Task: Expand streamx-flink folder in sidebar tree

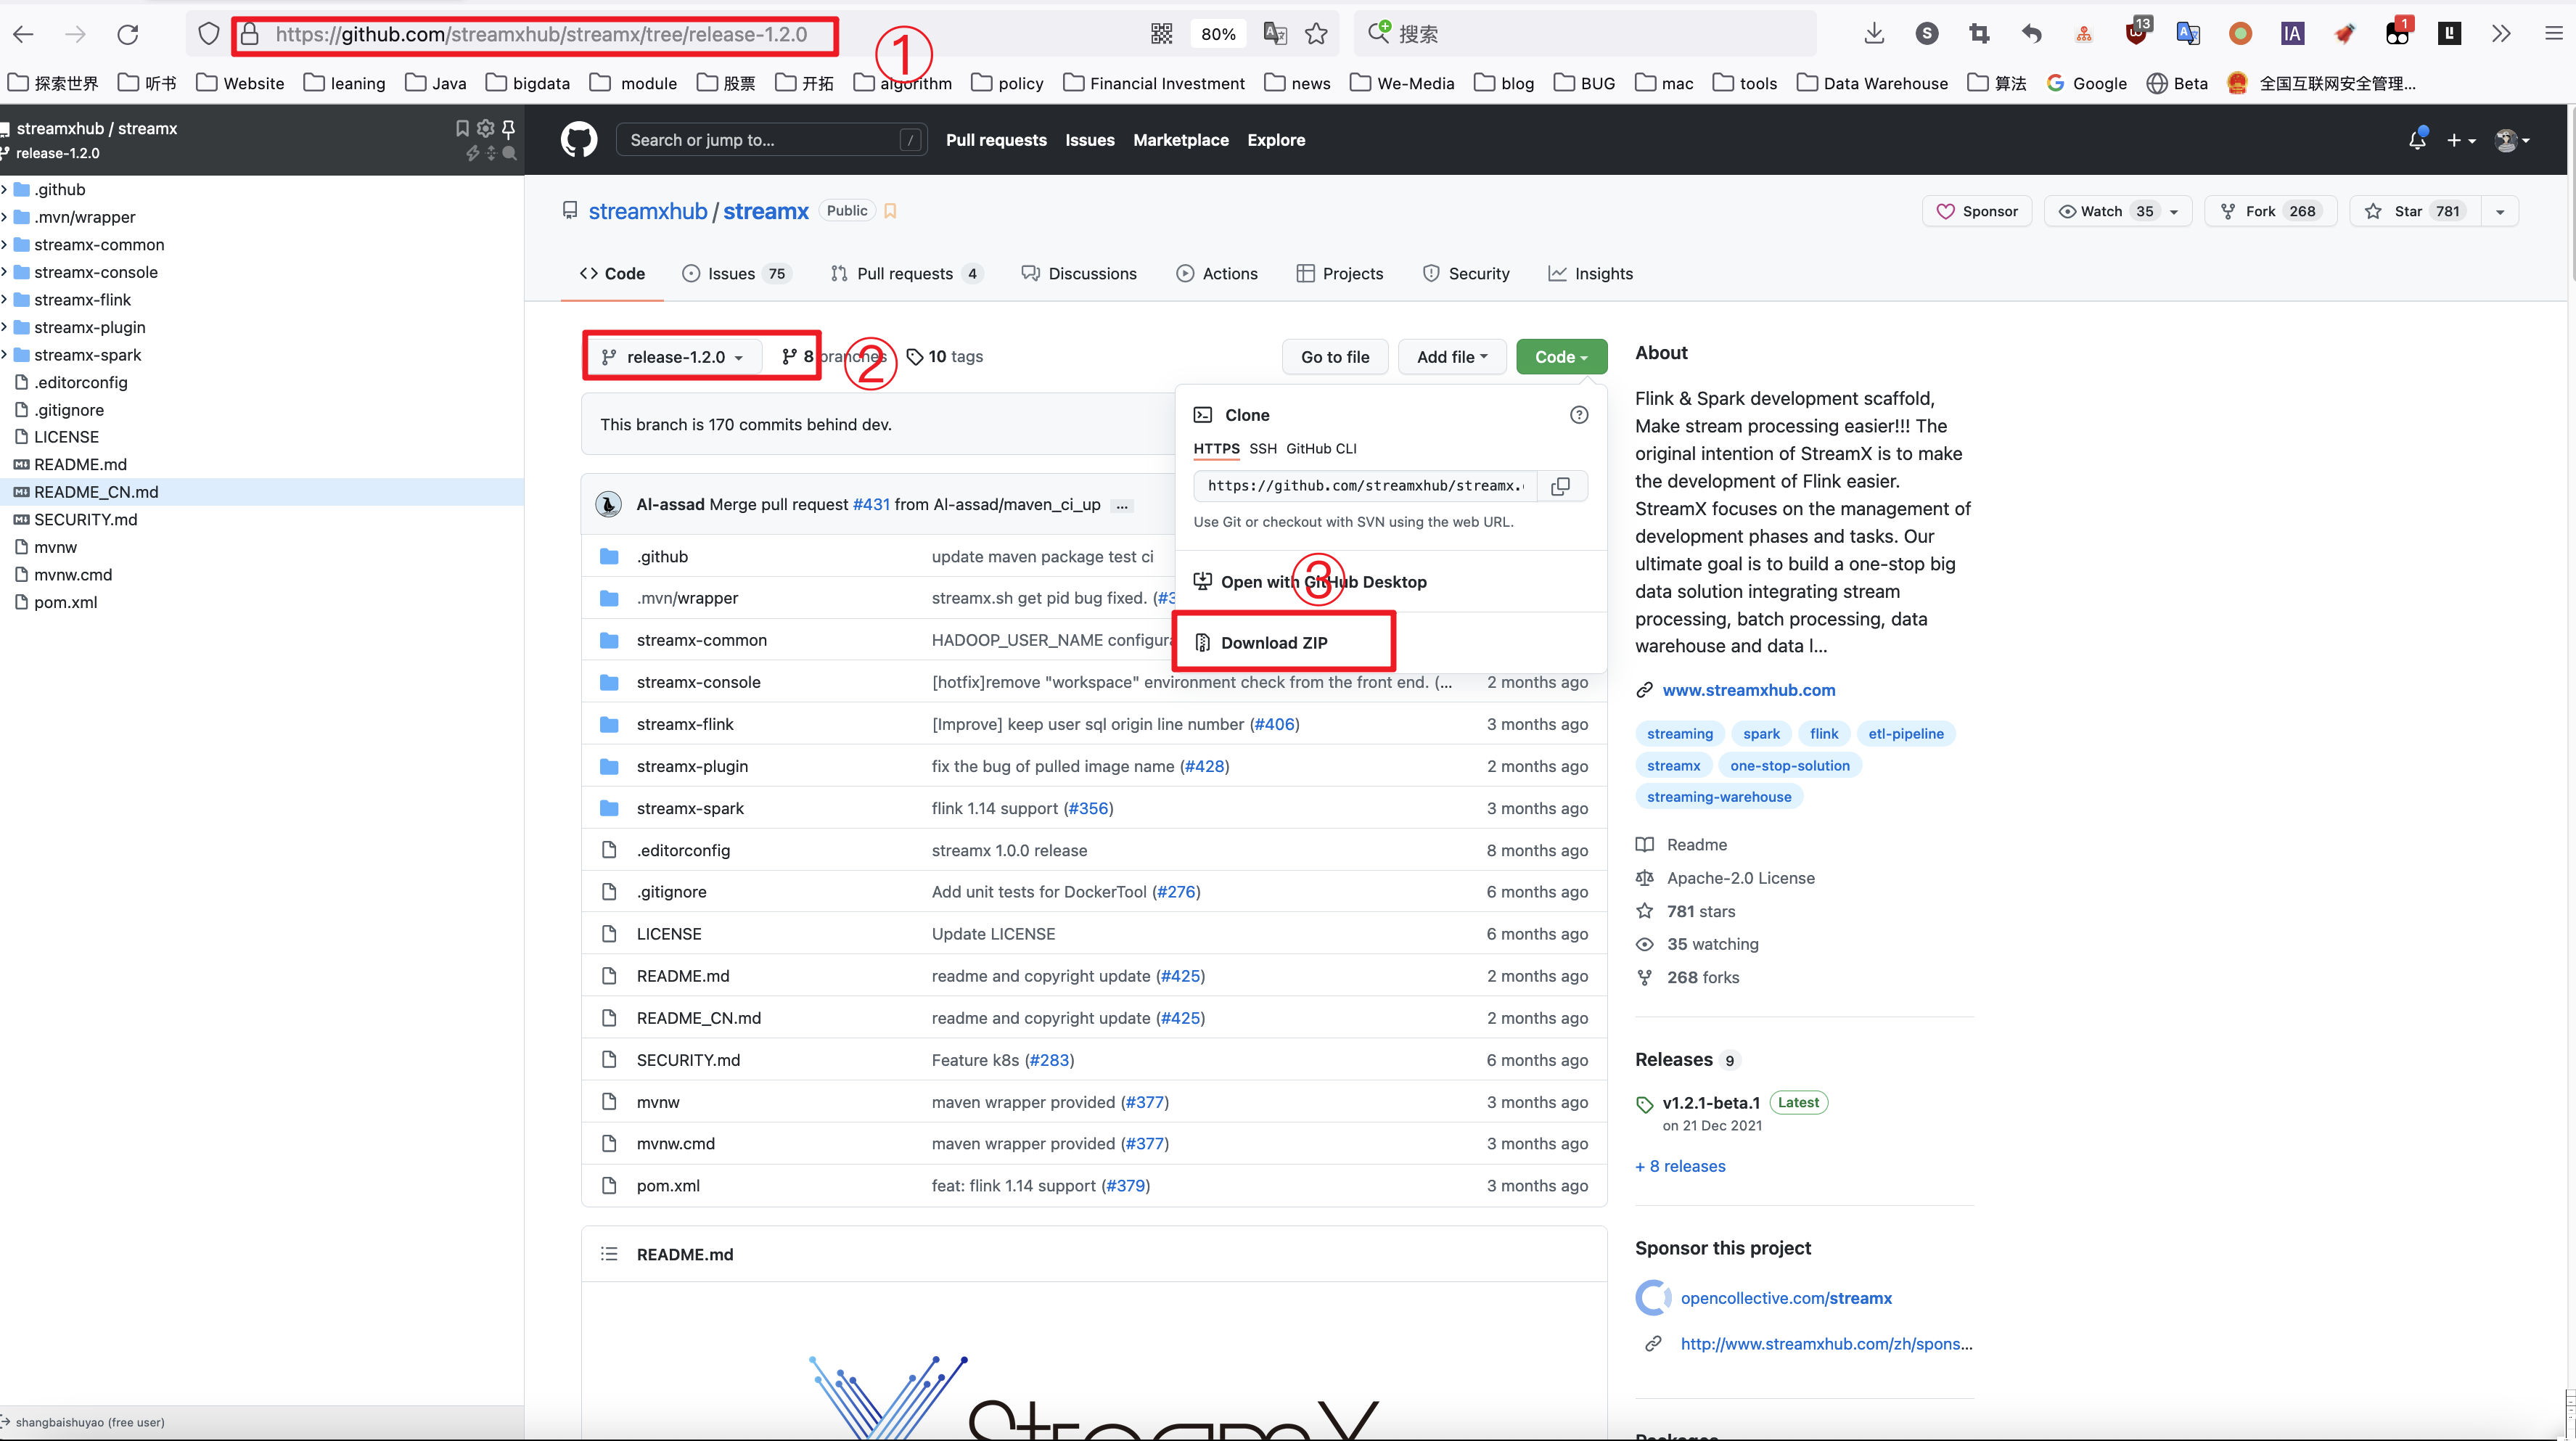Action: (x=5, y=300)
